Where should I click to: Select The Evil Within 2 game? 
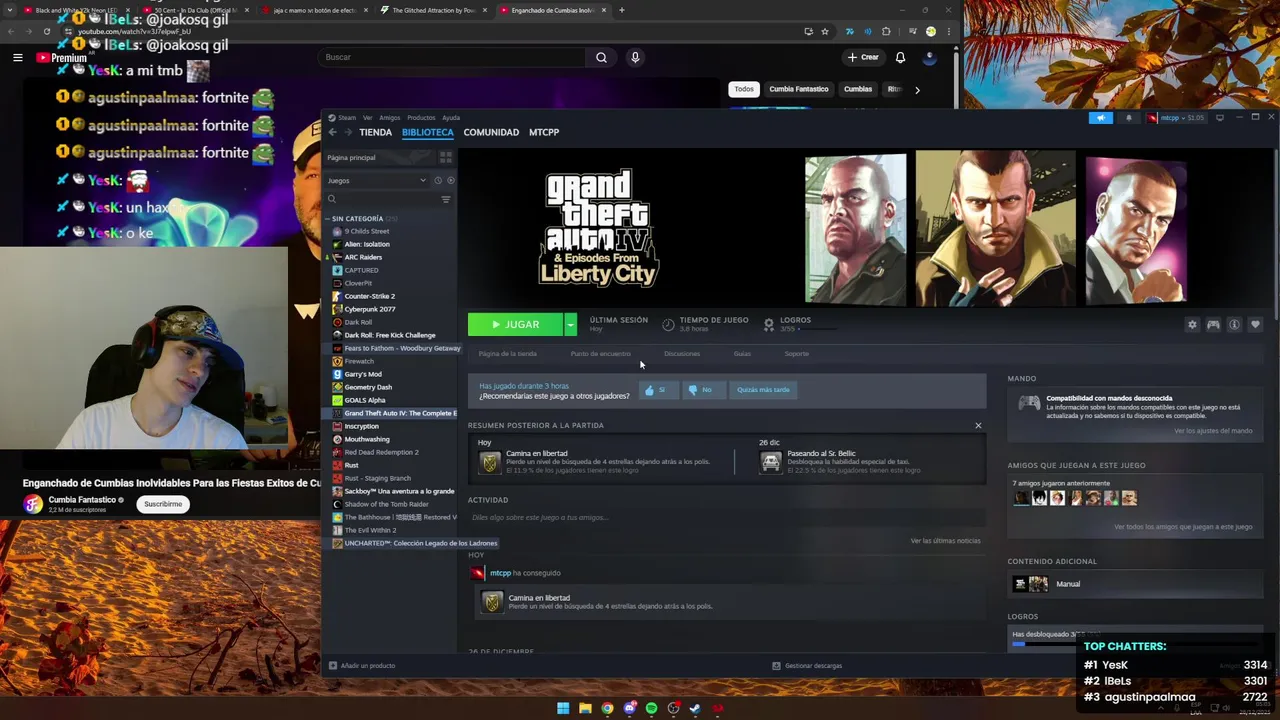tap(370, 530)
